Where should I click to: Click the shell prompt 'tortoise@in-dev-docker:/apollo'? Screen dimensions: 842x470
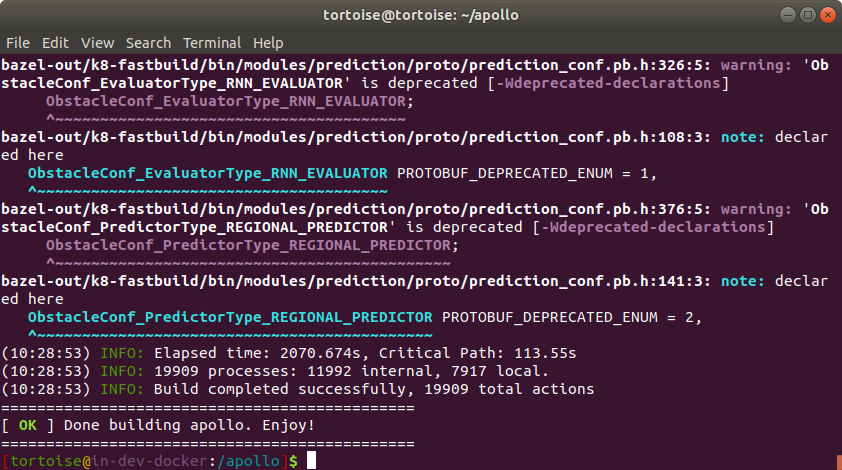click(145, 461)
